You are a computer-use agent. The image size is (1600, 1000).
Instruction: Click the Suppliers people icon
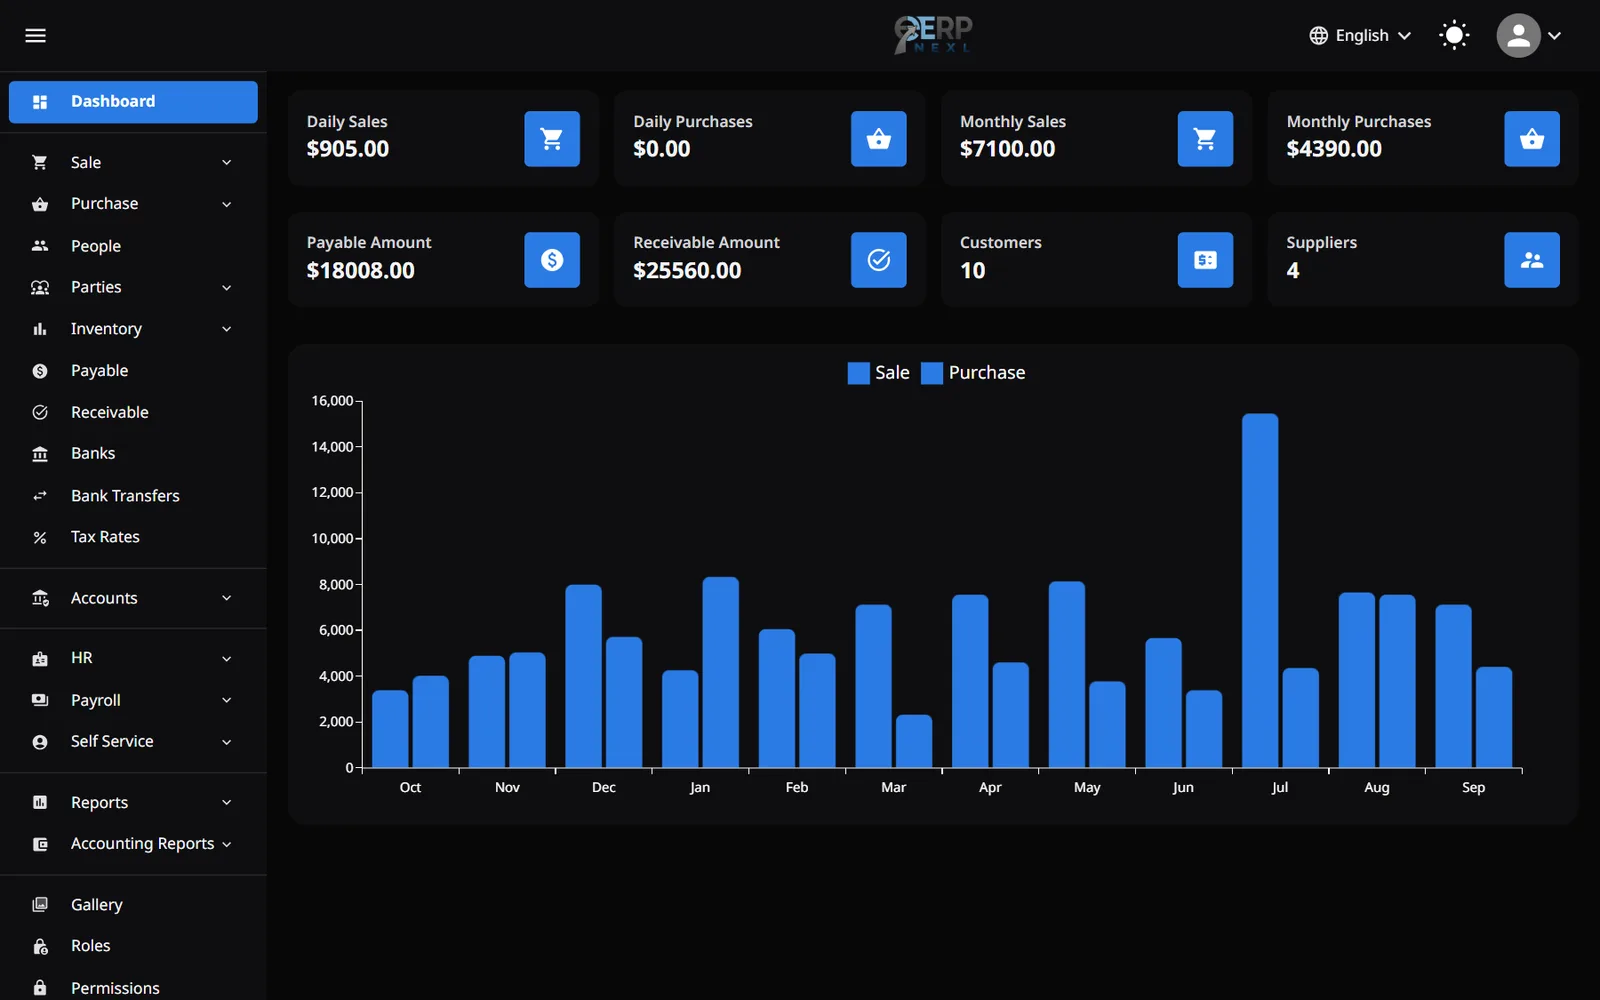click(x=1532, y=260)
